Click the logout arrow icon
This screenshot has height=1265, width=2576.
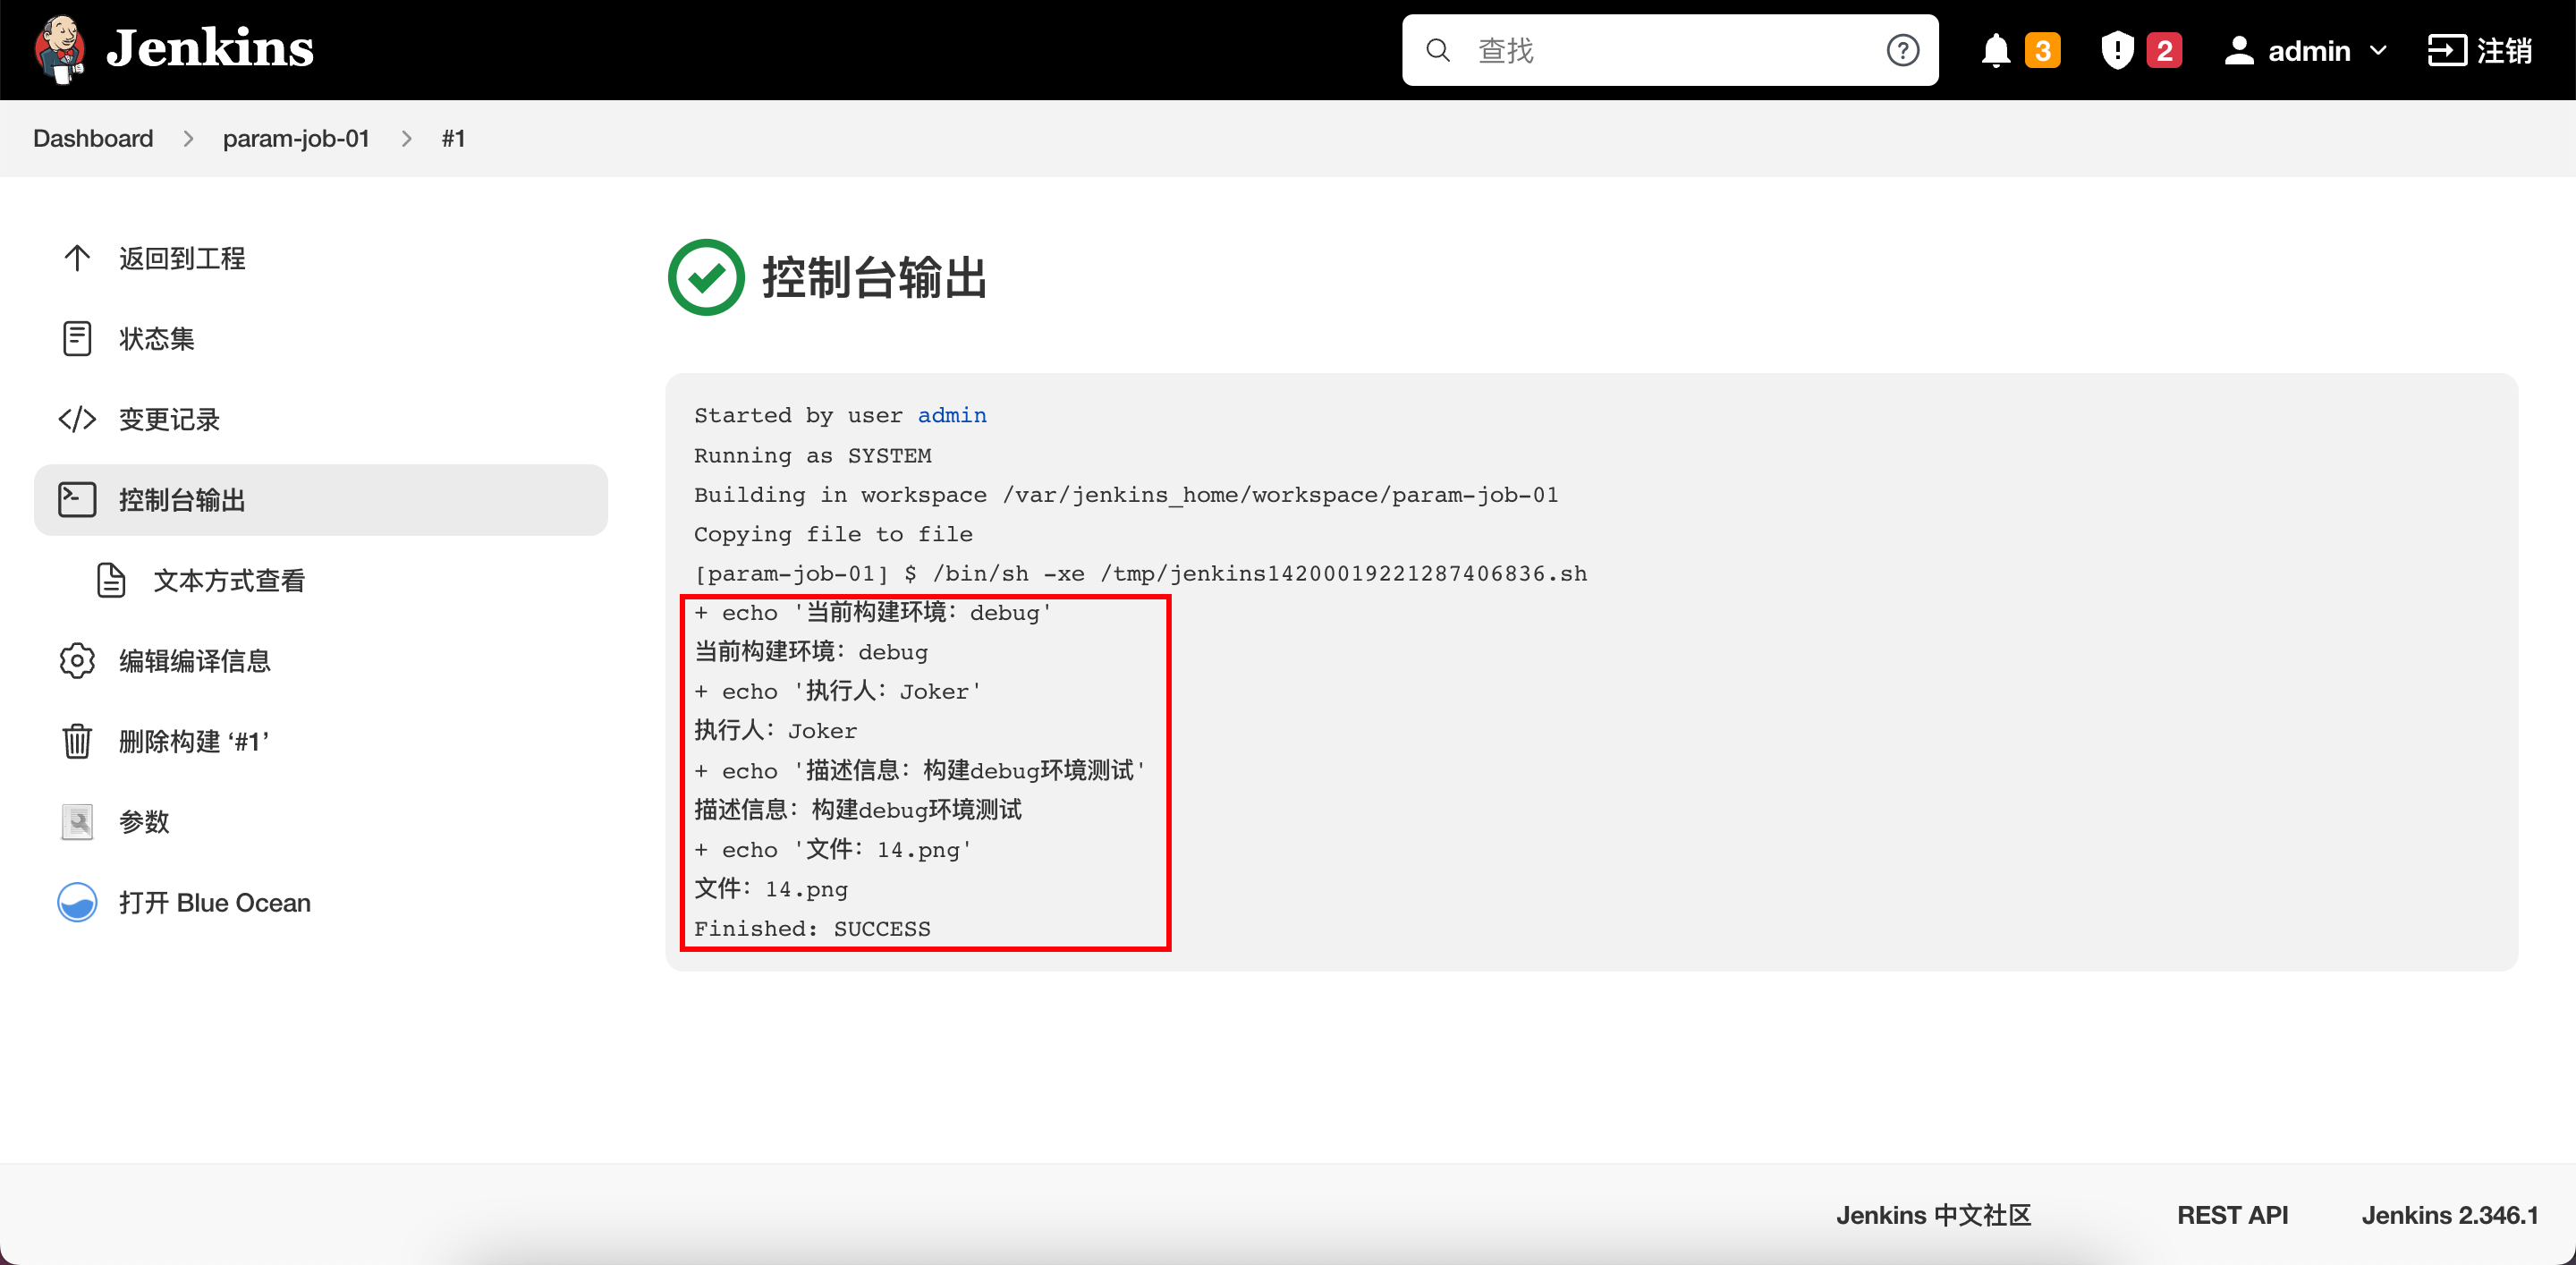tap(2446, 50)
